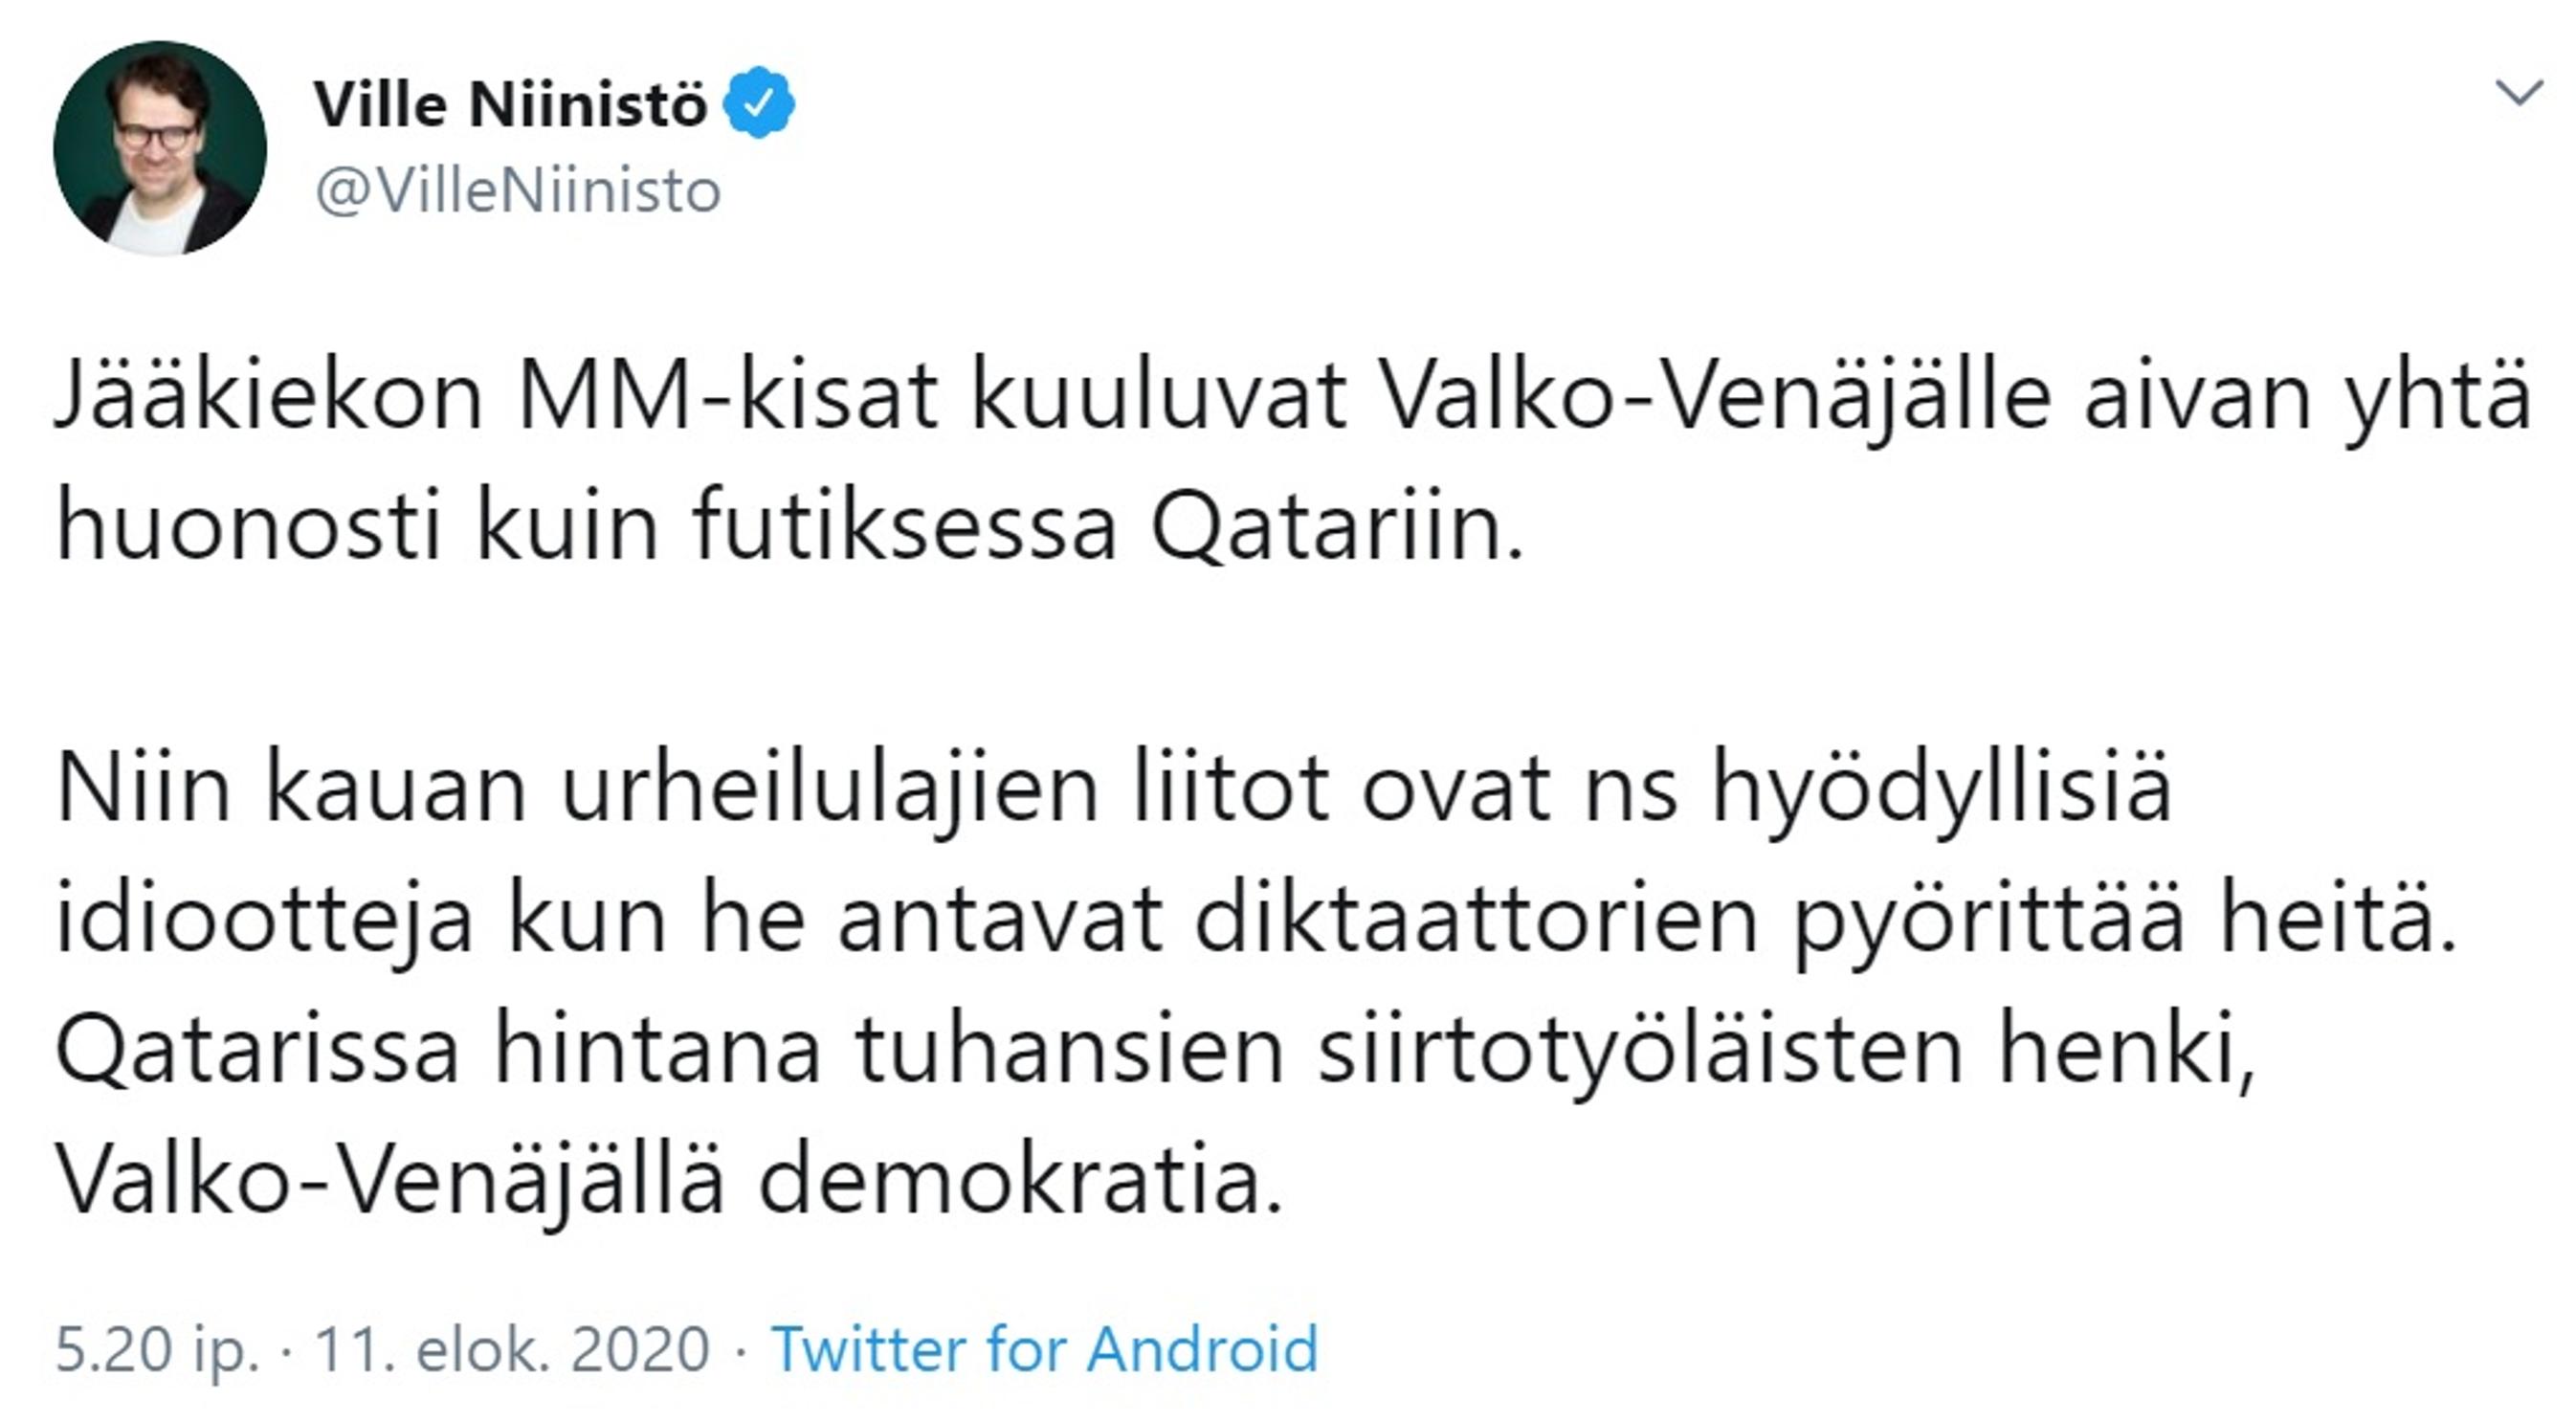Viewport: 2576px width, 1421px height.
Task: Open the @VilleNiinisto handle link
Action: point(517,190)
